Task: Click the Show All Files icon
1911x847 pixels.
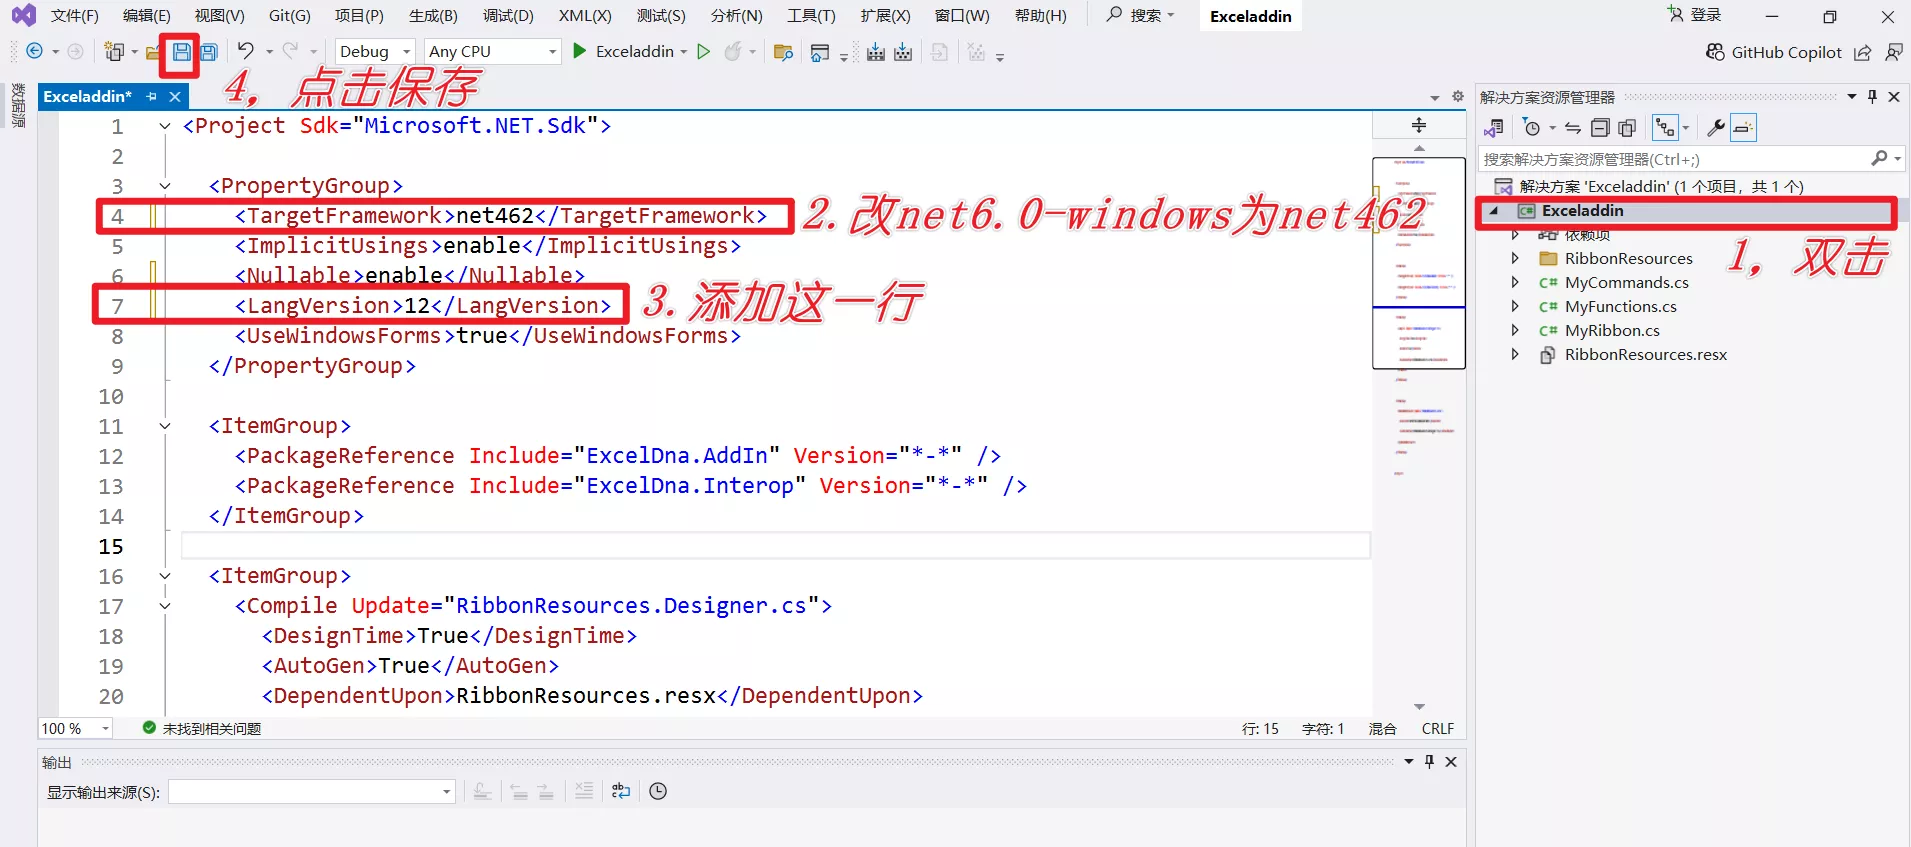Action: [1627, 128]
